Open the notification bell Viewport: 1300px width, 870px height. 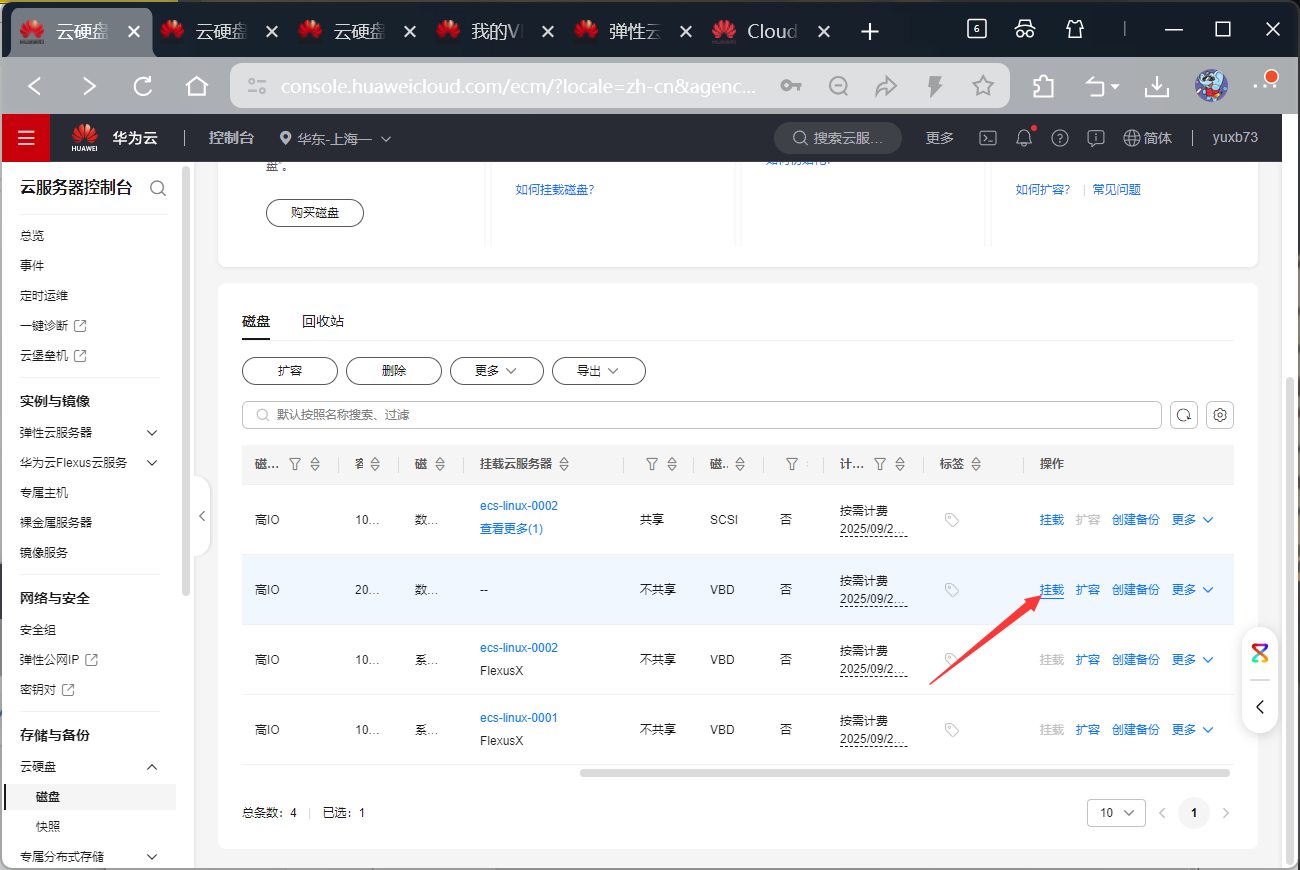pos(1024,138)
